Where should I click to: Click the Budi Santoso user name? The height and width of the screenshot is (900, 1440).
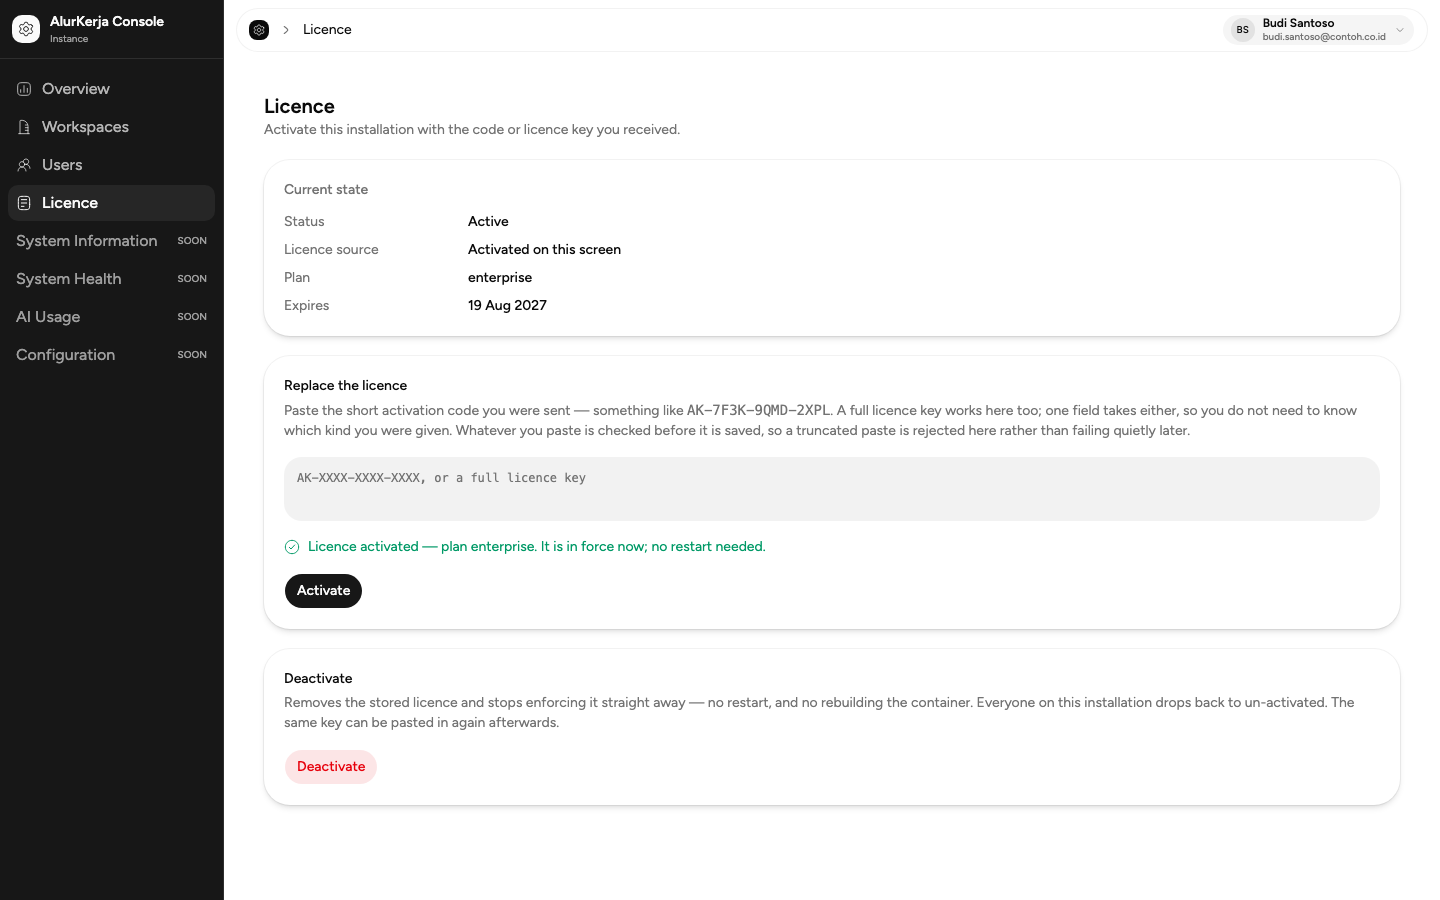coord(1298,23)
